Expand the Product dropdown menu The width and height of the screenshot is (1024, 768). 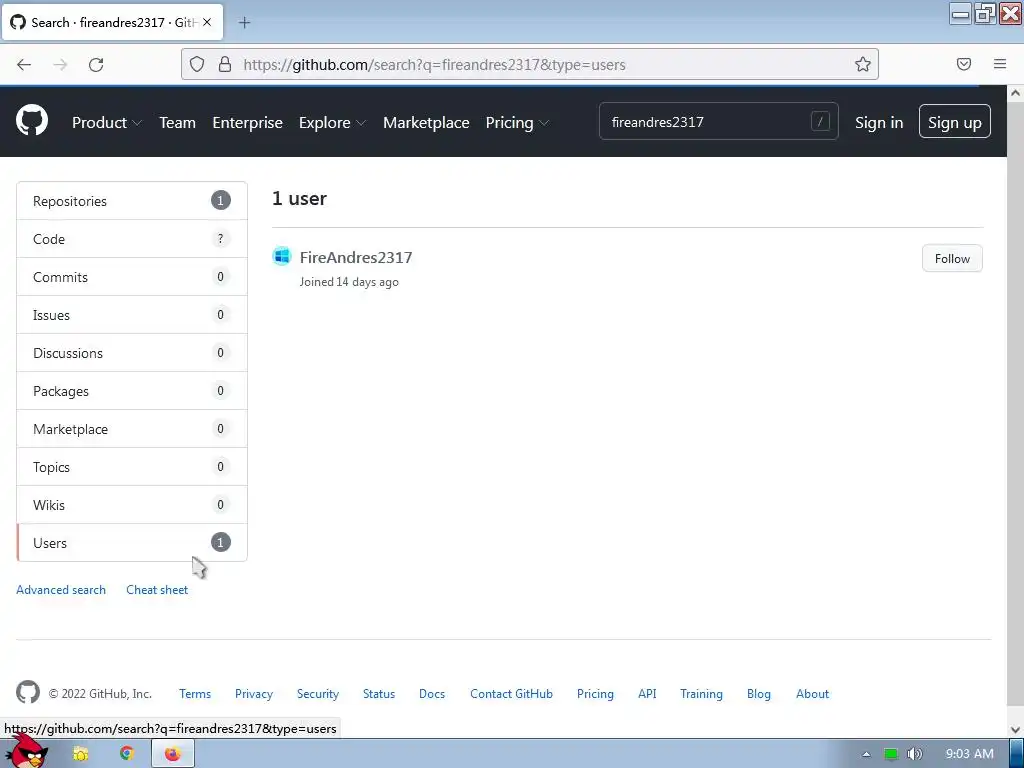[x=106, y=123]
